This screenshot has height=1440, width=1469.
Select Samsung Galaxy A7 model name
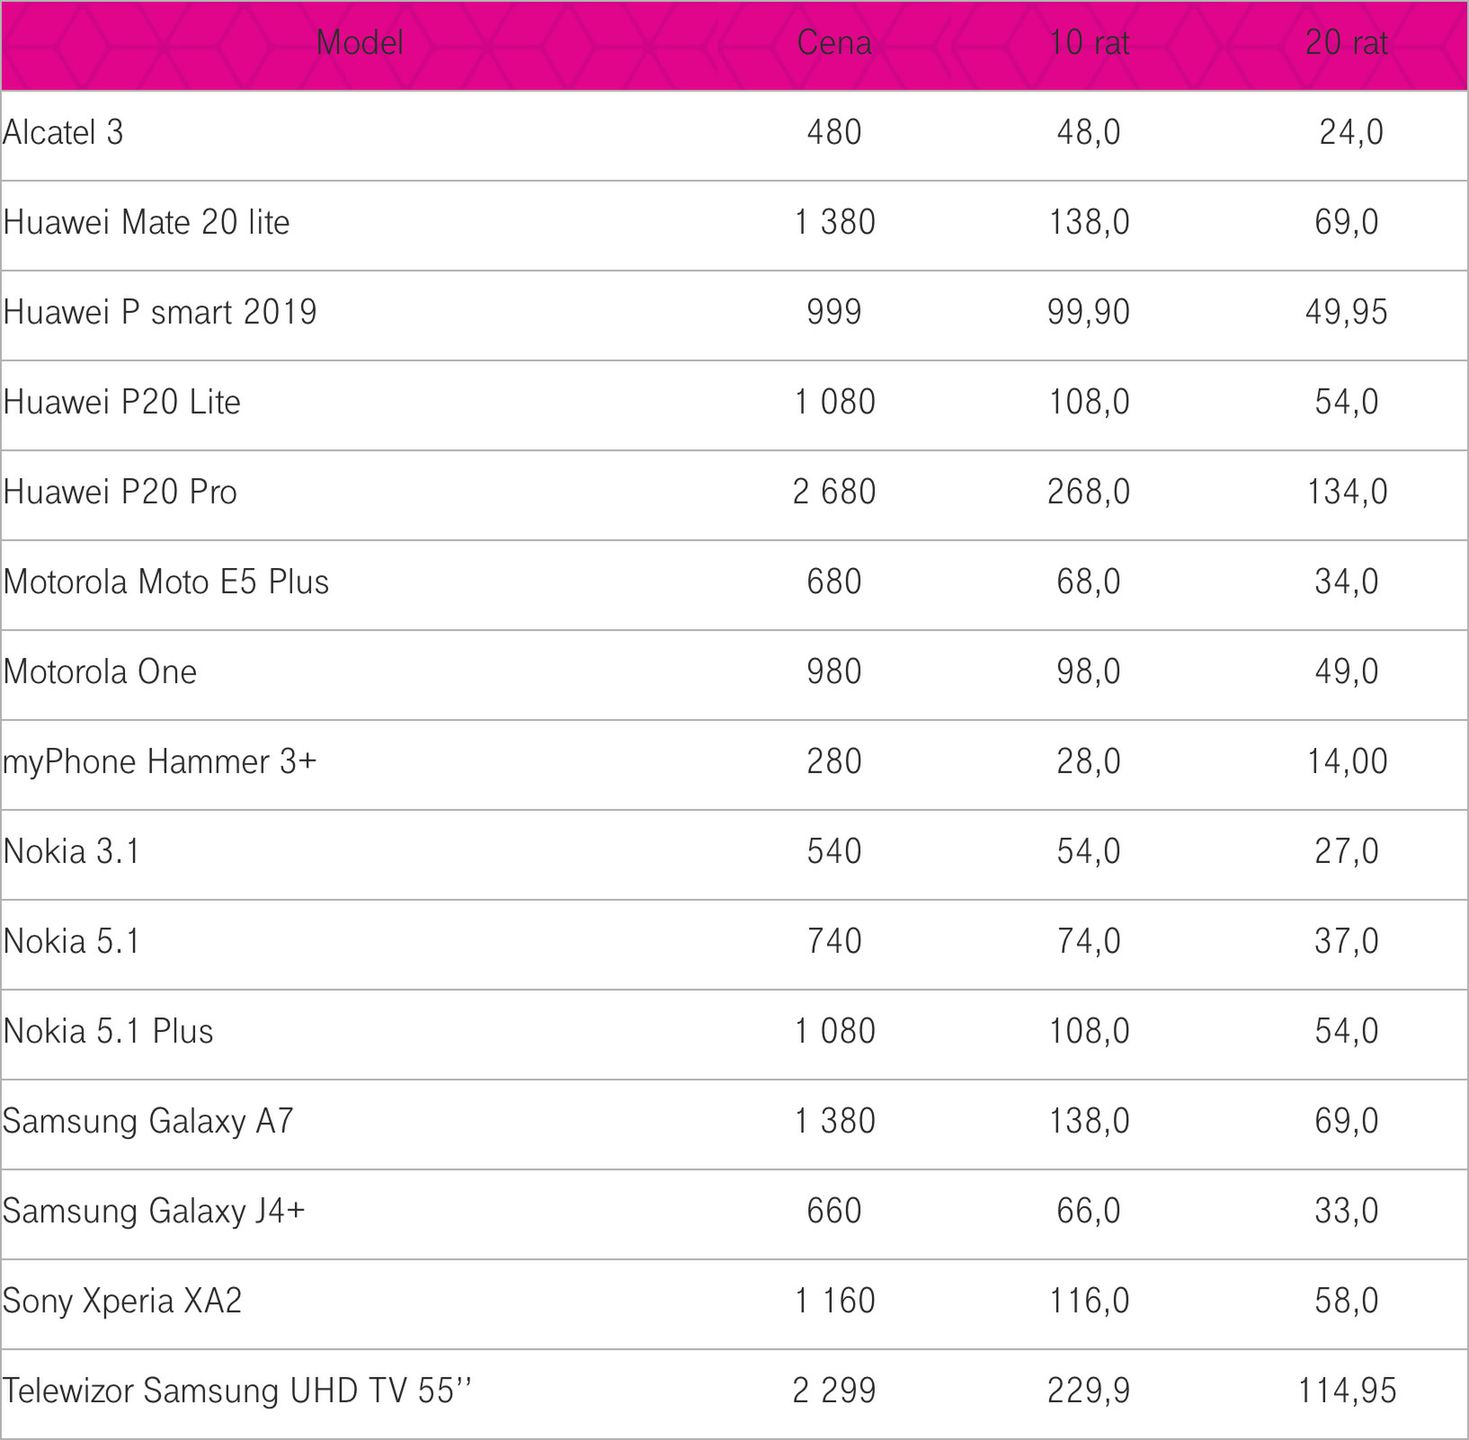click(x=148, y=1121)
